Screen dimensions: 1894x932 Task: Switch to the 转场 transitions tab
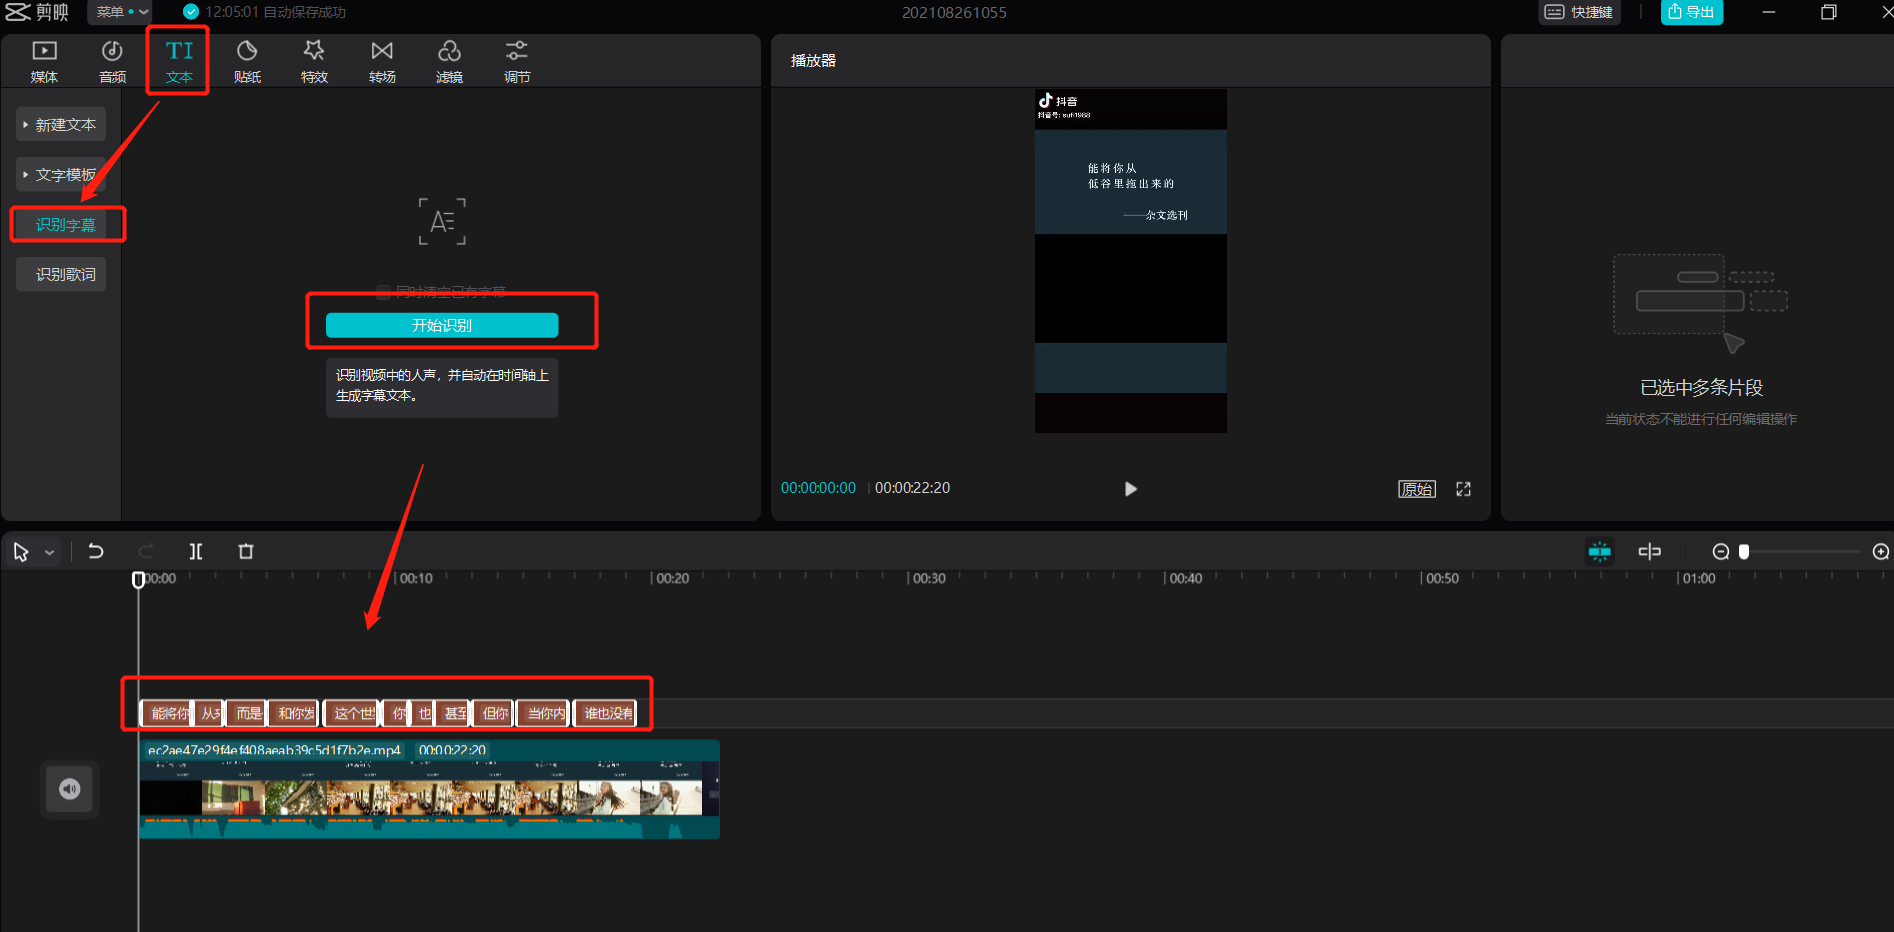tap(382, 62)
